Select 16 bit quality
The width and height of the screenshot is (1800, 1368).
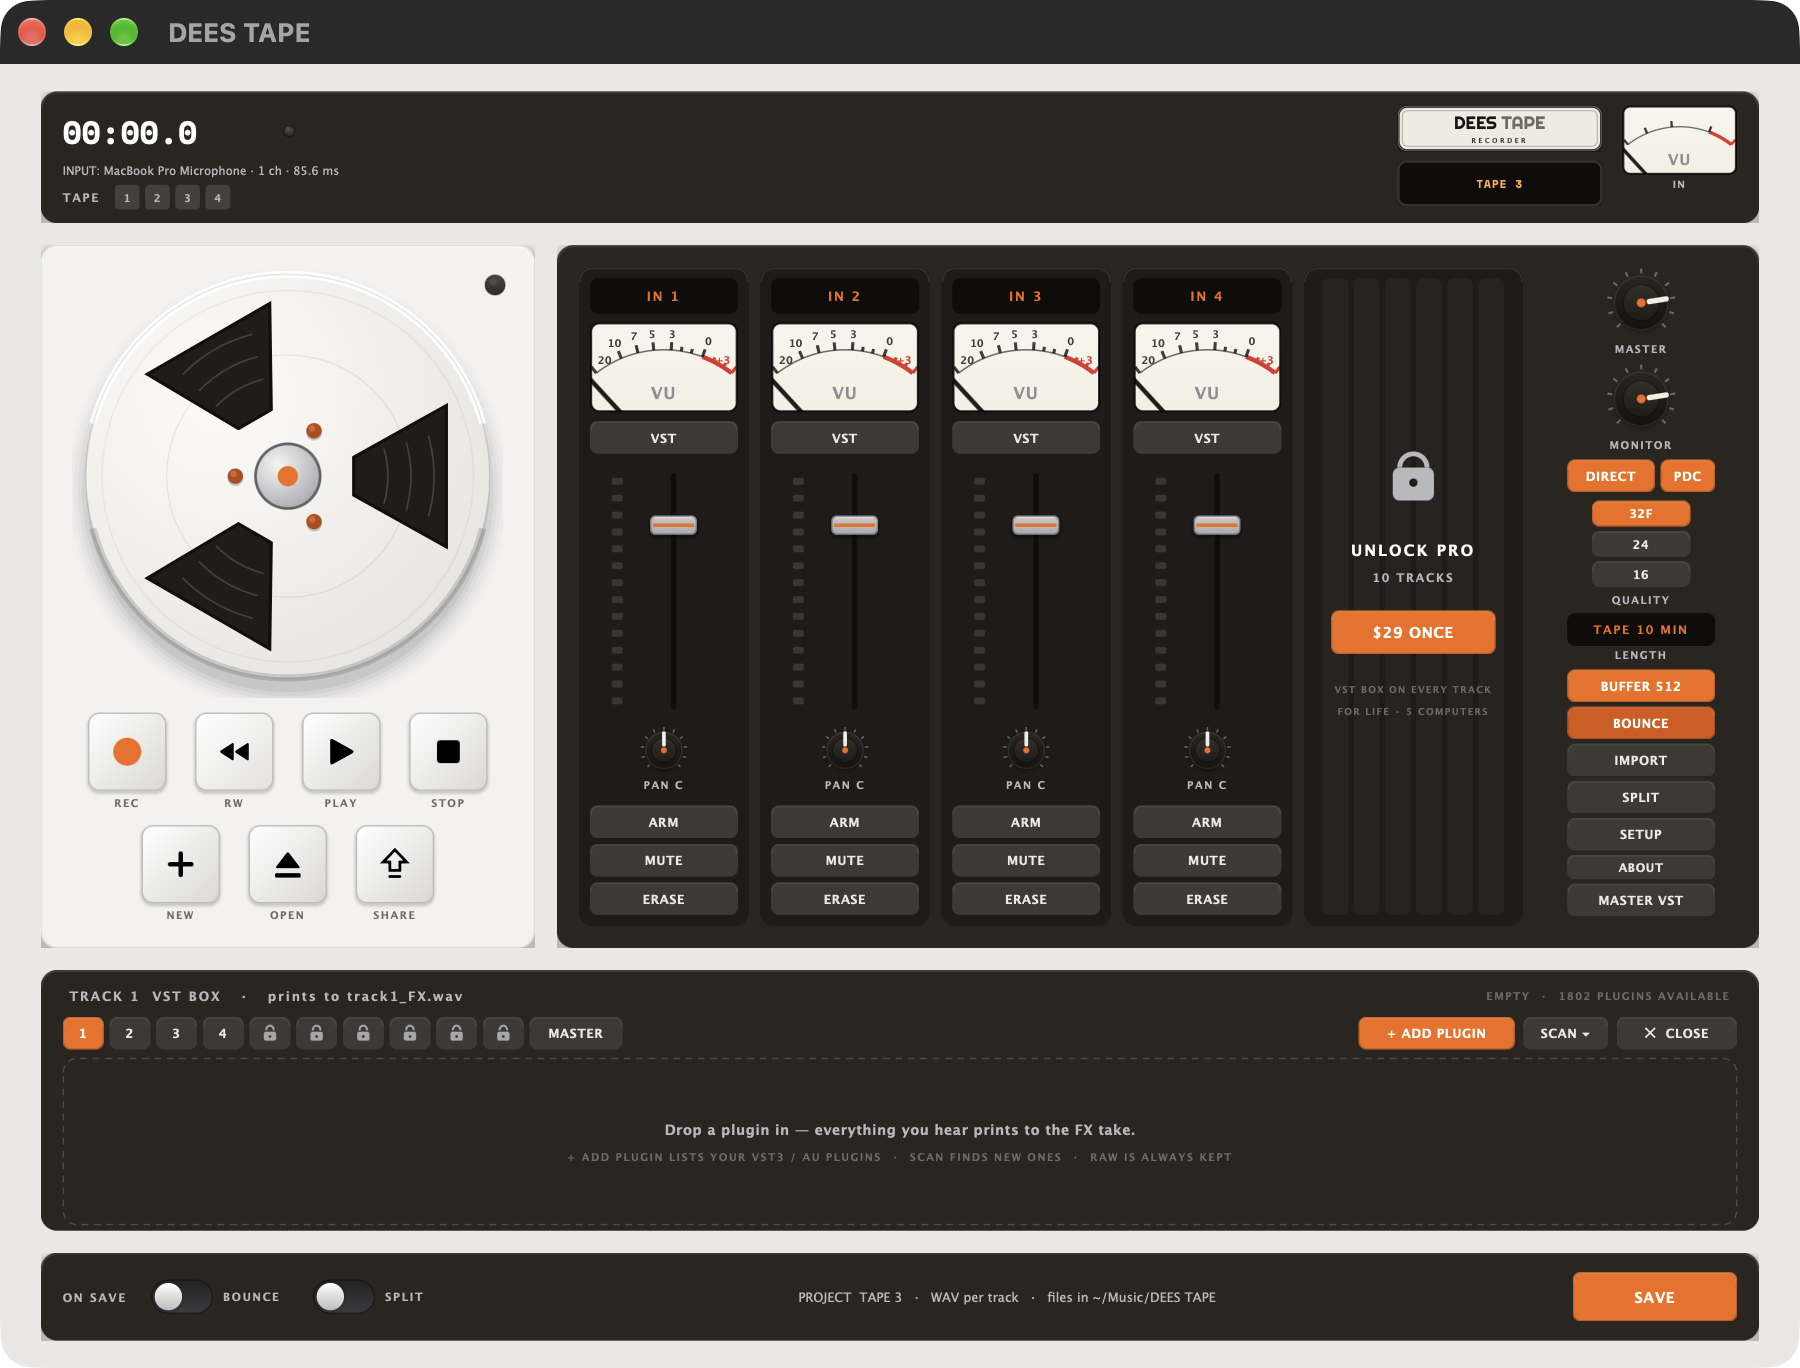coord(1640,574)
